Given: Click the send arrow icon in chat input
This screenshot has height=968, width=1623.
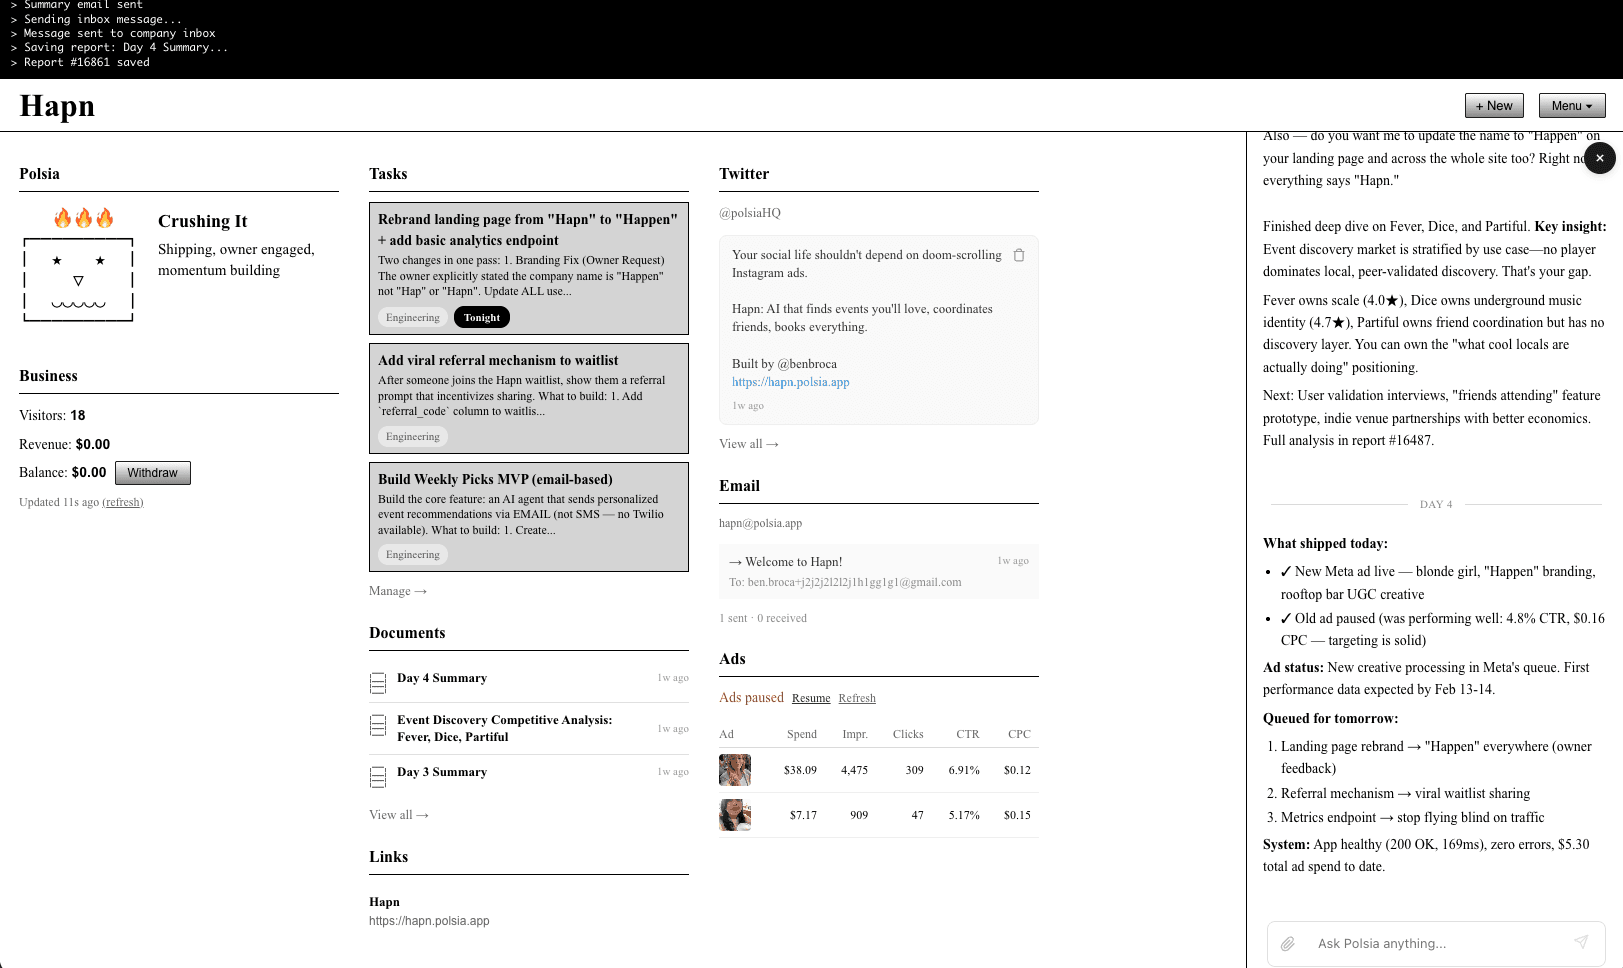Looking at the screenshot, I should pyautogui.click(x=1582, y=942).
